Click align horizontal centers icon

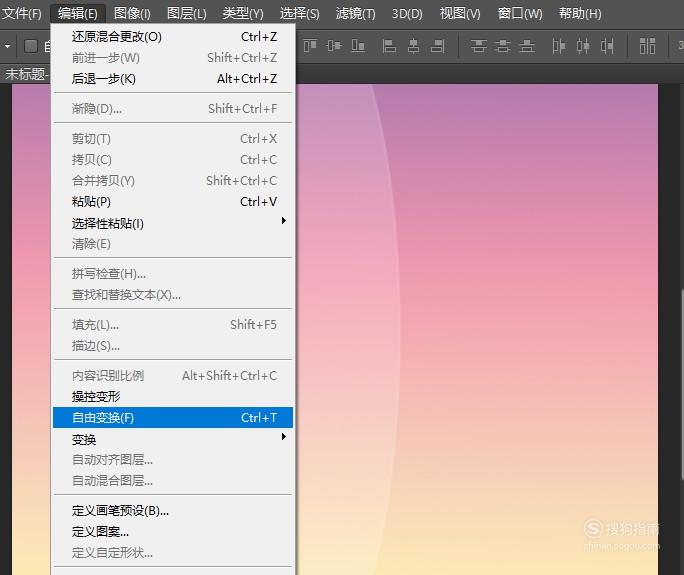pos(414,45)
